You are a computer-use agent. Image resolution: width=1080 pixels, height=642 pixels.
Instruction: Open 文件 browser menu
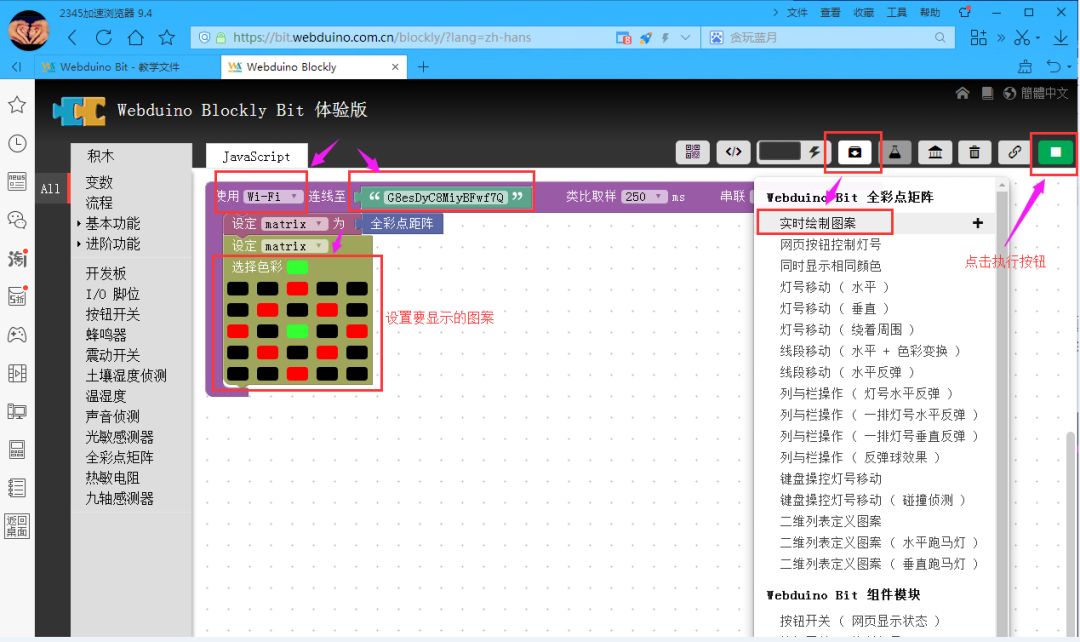click(x=797, y=12)
